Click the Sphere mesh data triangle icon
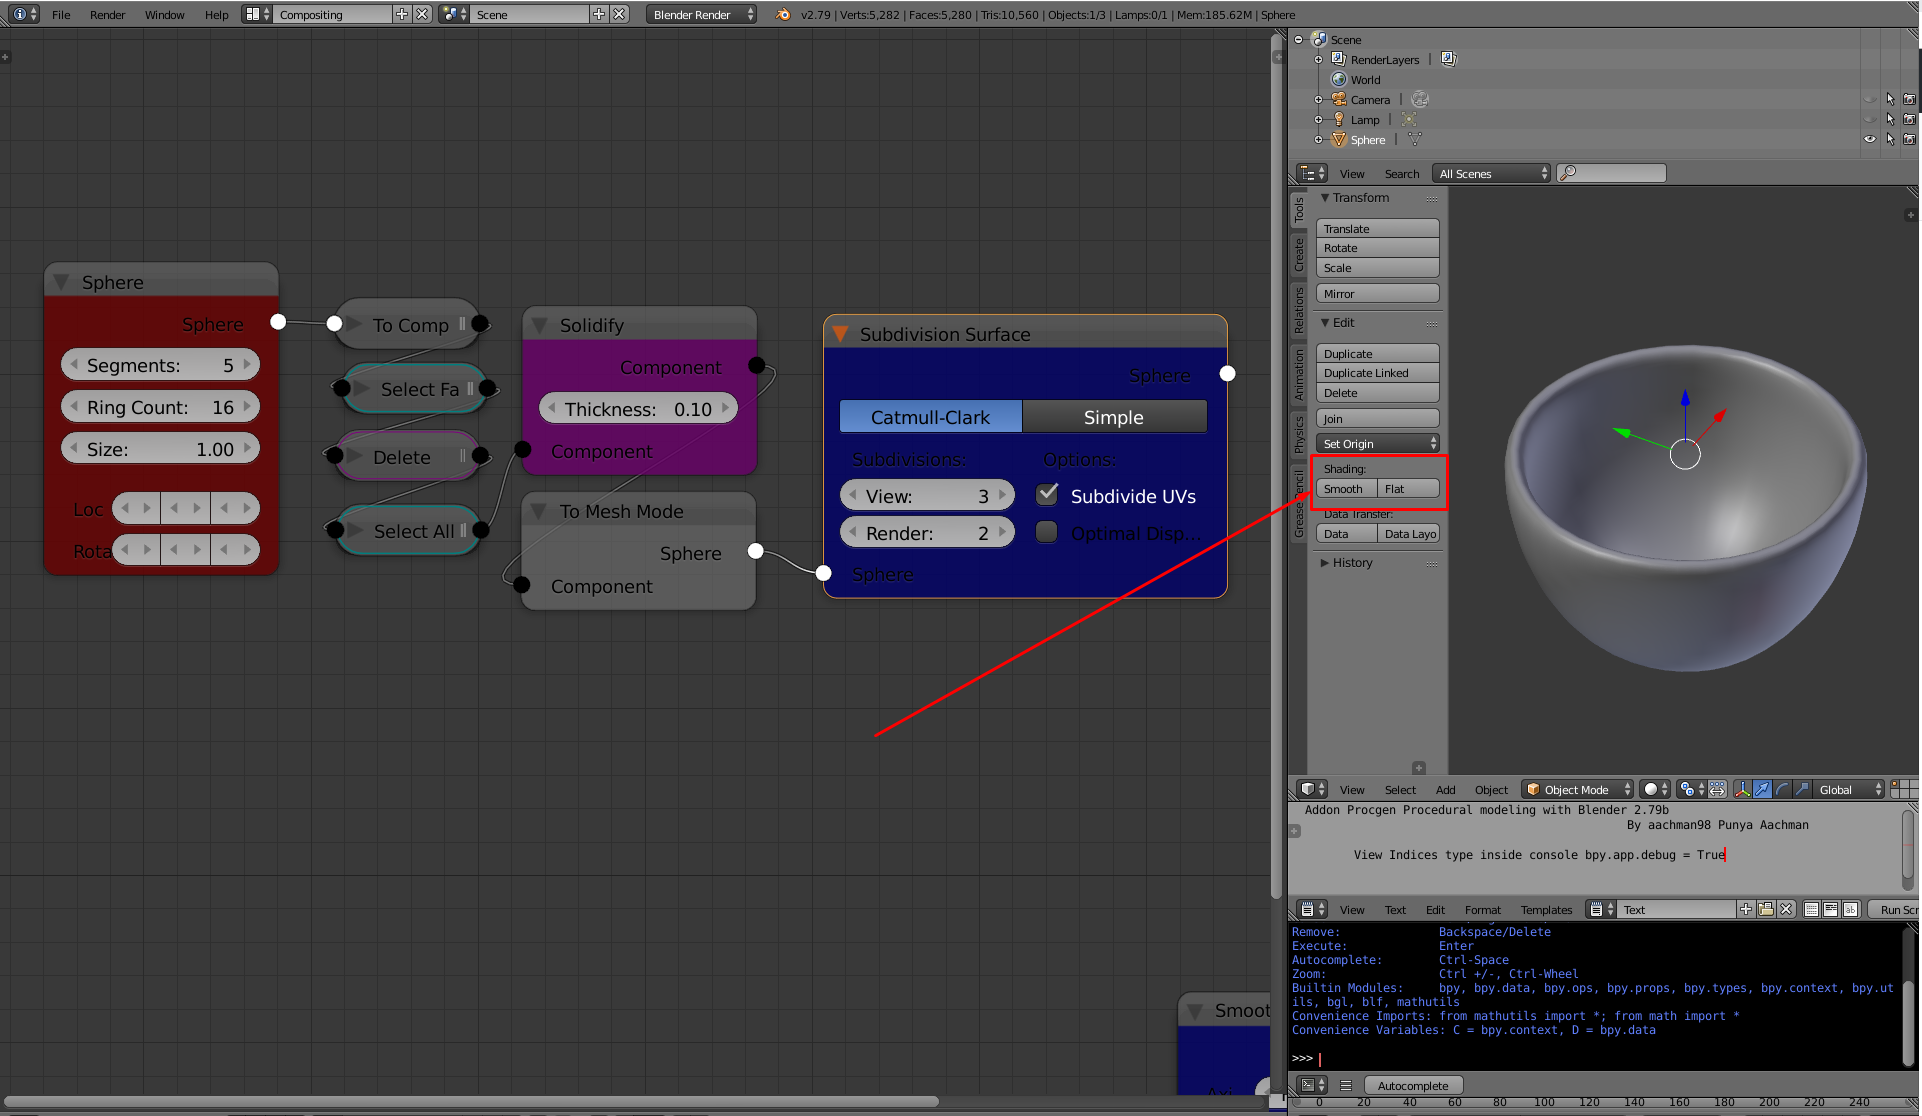 tap(1414, 139)
